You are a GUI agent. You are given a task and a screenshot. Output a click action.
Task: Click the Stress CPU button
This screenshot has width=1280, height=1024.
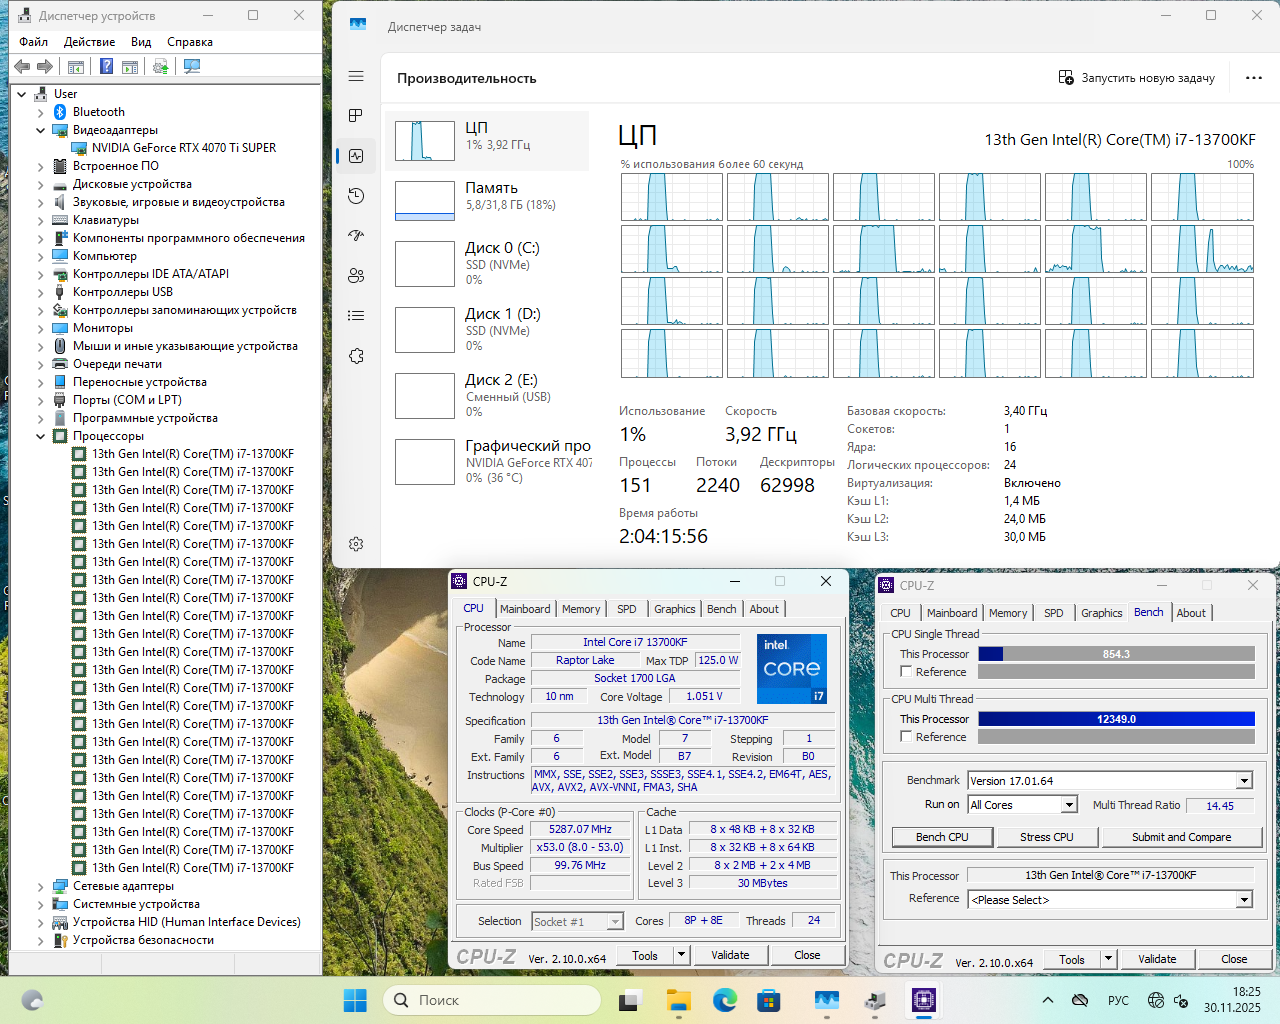tap(1047, 837)
